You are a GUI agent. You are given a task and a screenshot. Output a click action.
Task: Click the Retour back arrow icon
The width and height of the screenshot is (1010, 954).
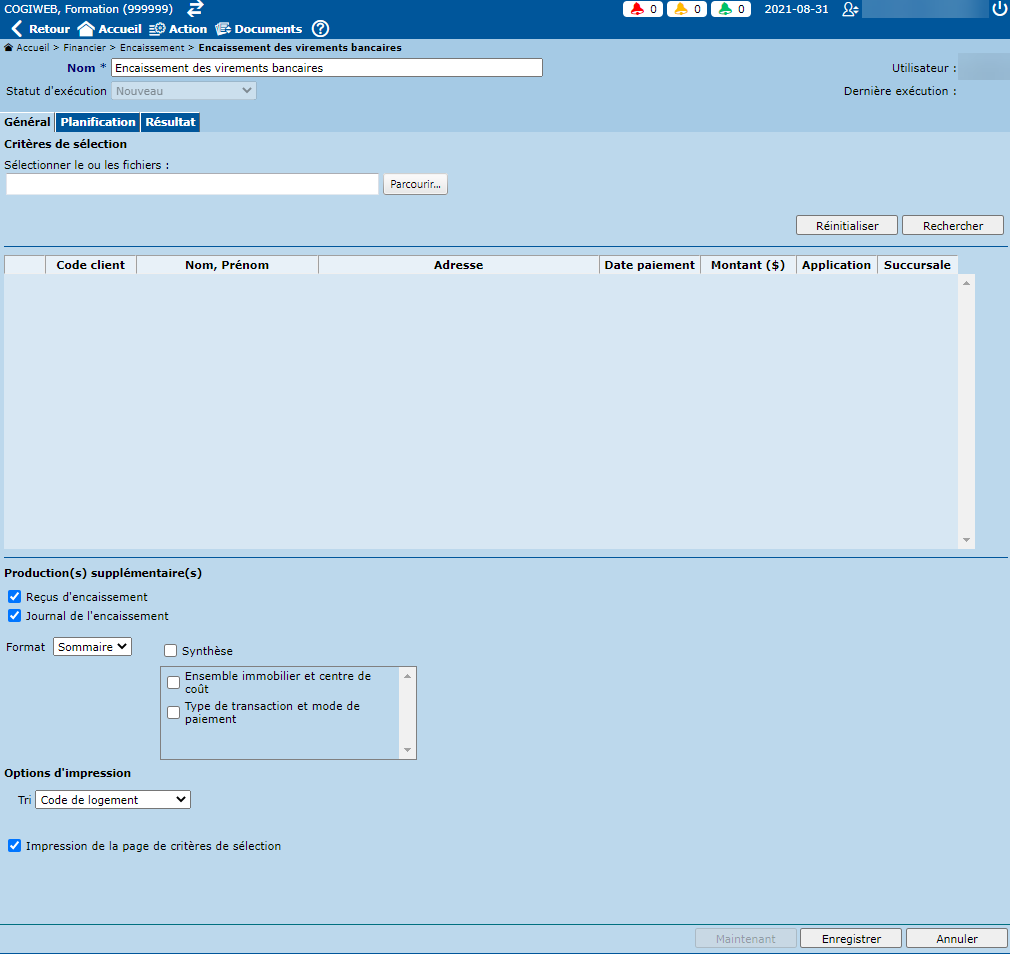16,29
